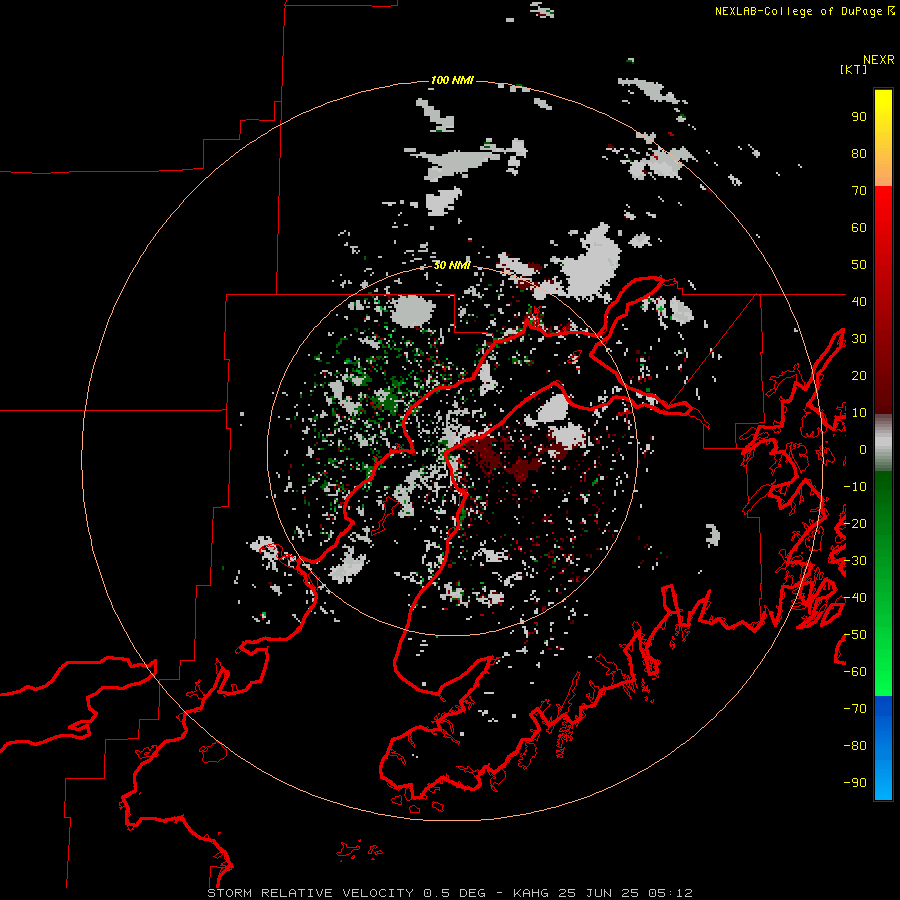Select the positive 20 knot scale label
The image size is (900, 900).
[x=859, y=376]
